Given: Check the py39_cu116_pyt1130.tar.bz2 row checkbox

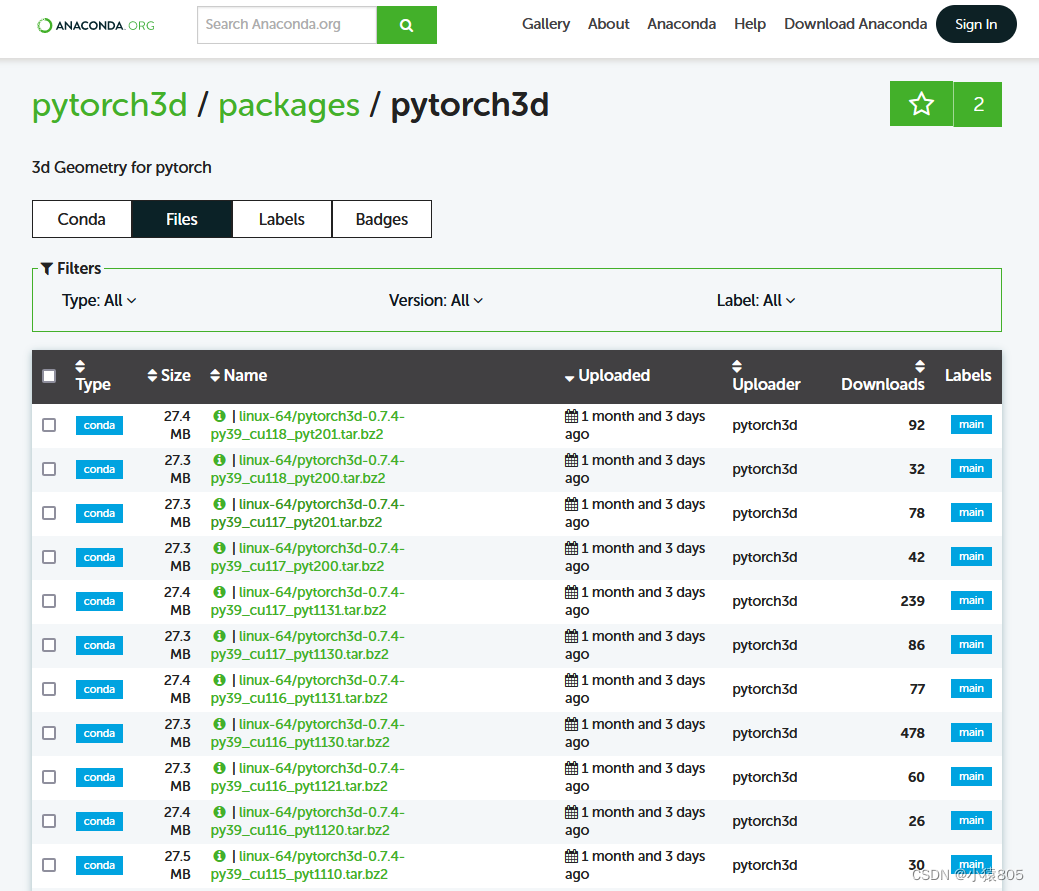Looking at the screenshot, I should tap(49, 733).
